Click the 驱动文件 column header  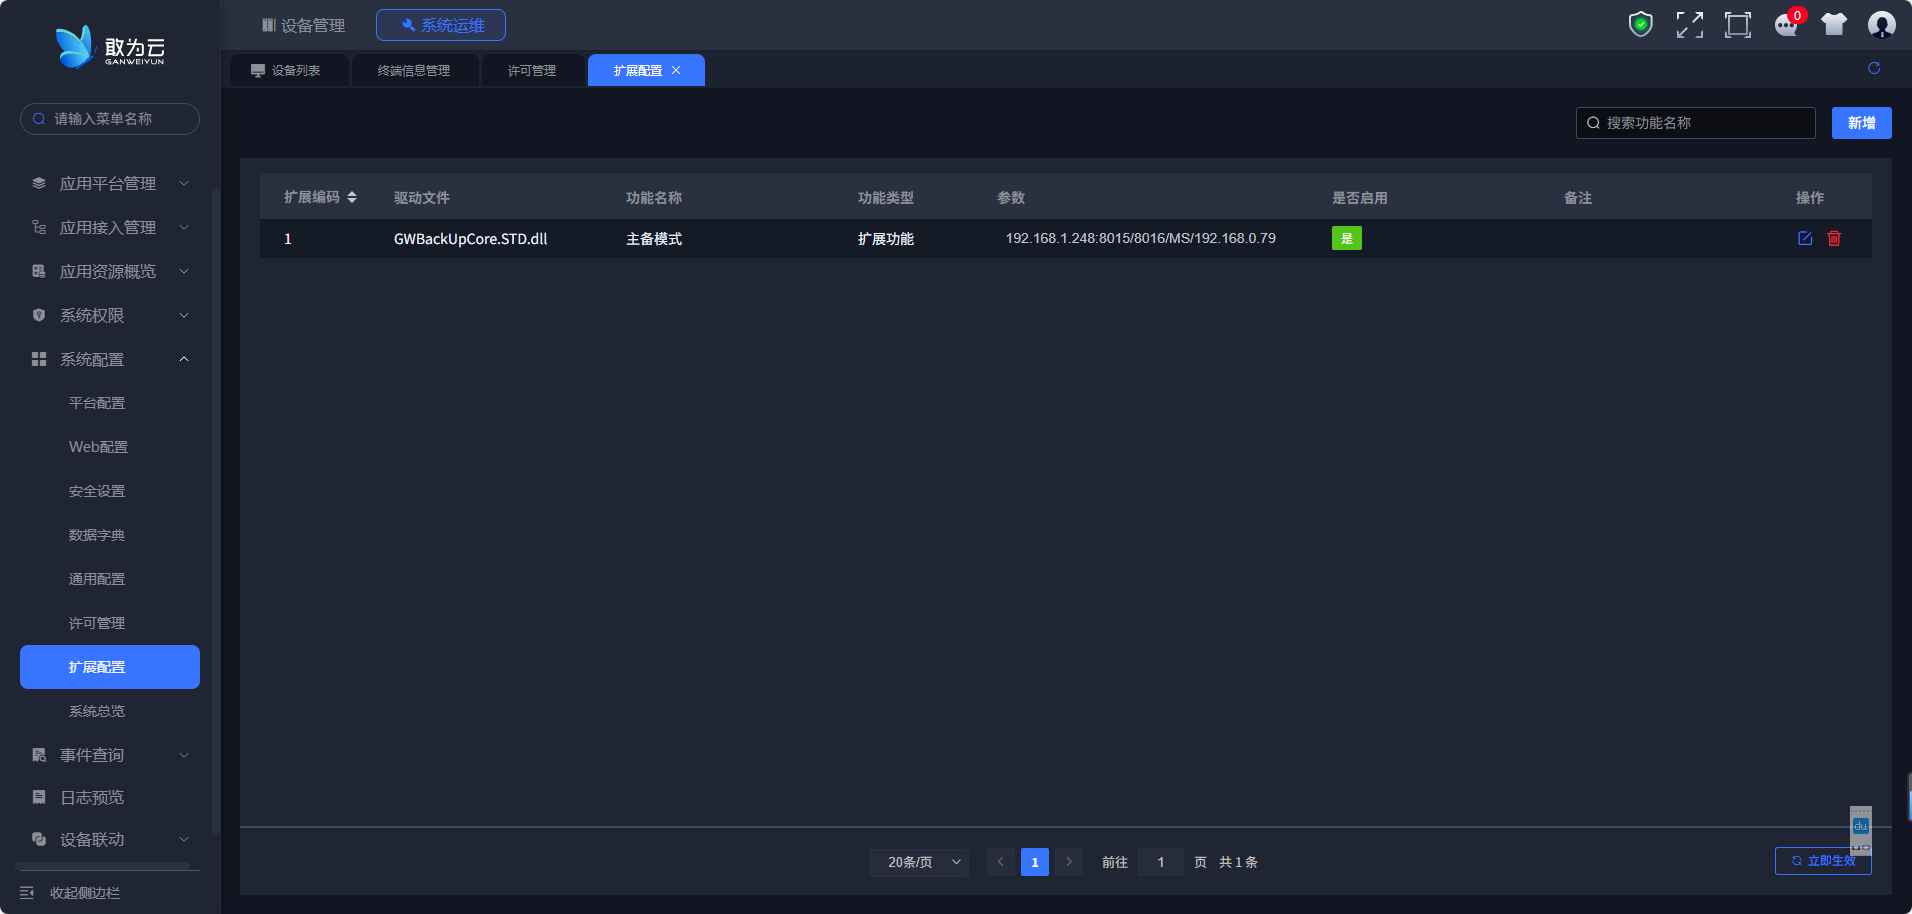(422, 198)
